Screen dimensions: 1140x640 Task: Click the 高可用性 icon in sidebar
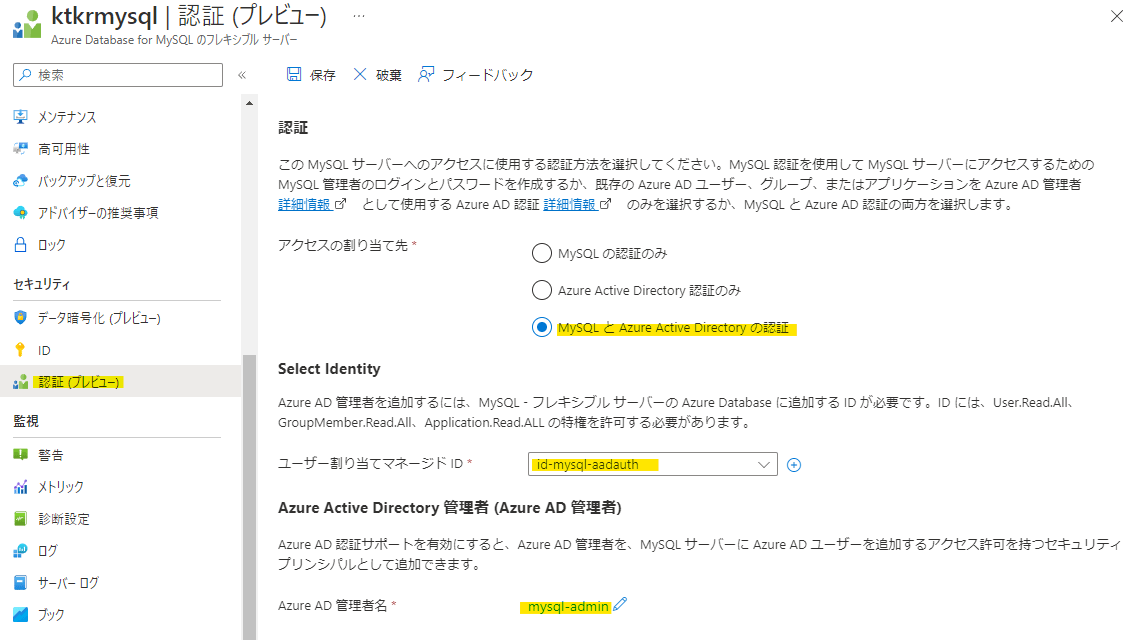point(20,148)
